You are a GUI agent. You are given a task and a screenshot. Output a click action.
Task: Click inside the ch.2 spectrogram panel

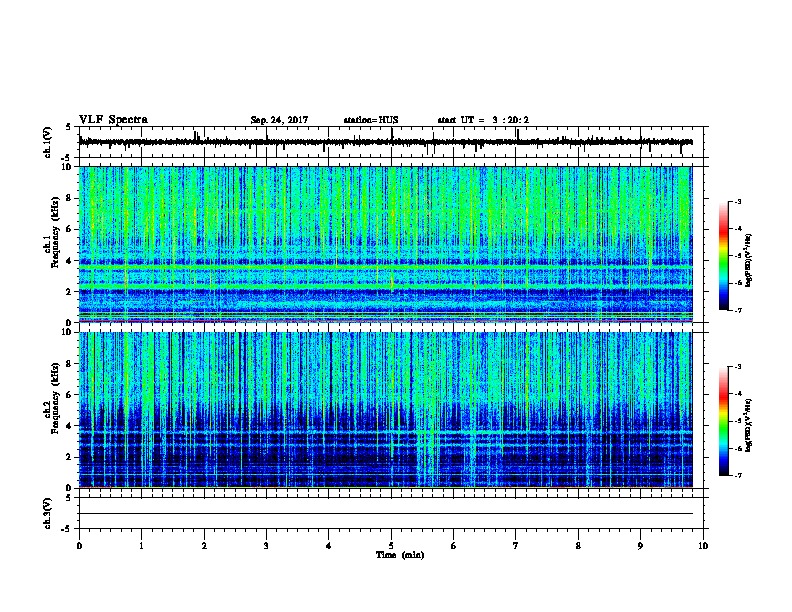click(x=386, y=410)
